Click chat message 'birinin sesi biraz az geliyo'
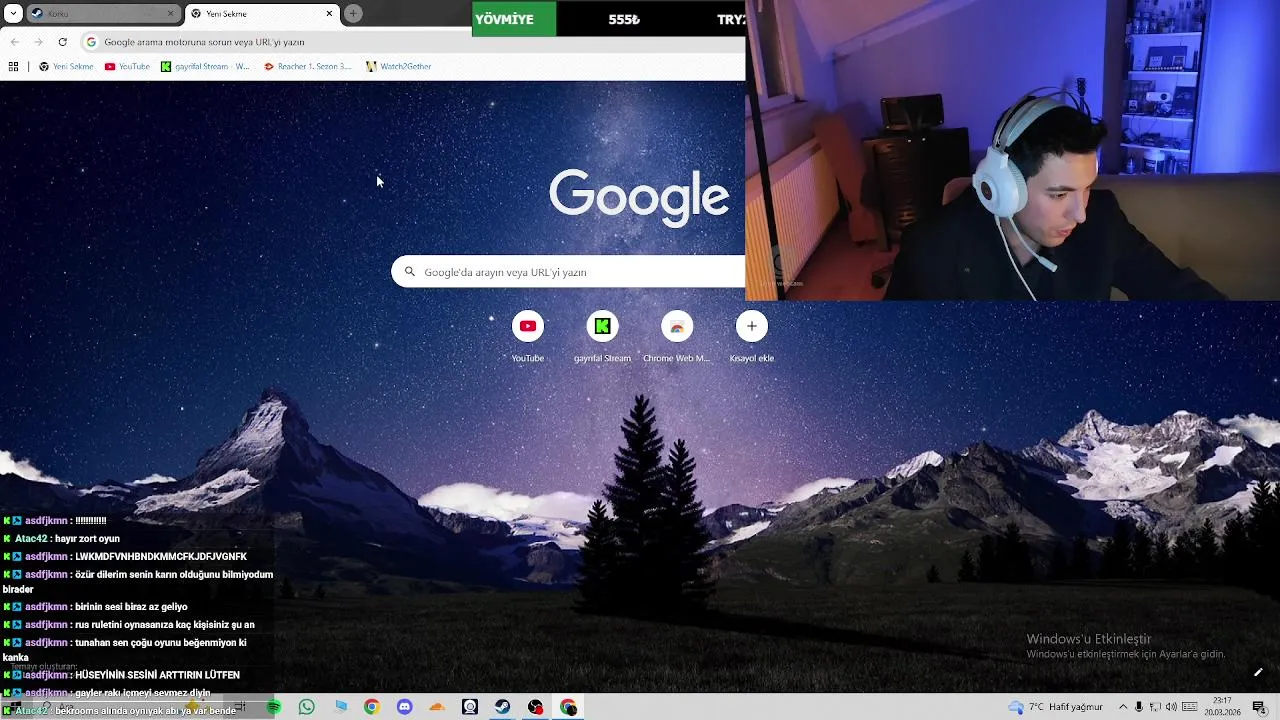 [131, 607]
